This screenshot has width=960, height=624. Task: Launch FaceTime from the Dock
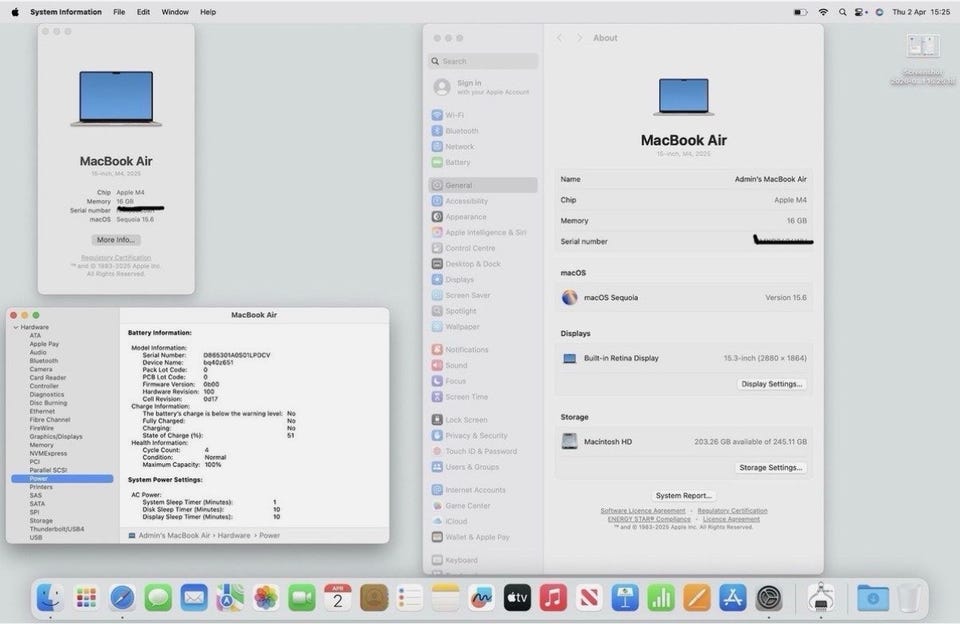point(301,597)
